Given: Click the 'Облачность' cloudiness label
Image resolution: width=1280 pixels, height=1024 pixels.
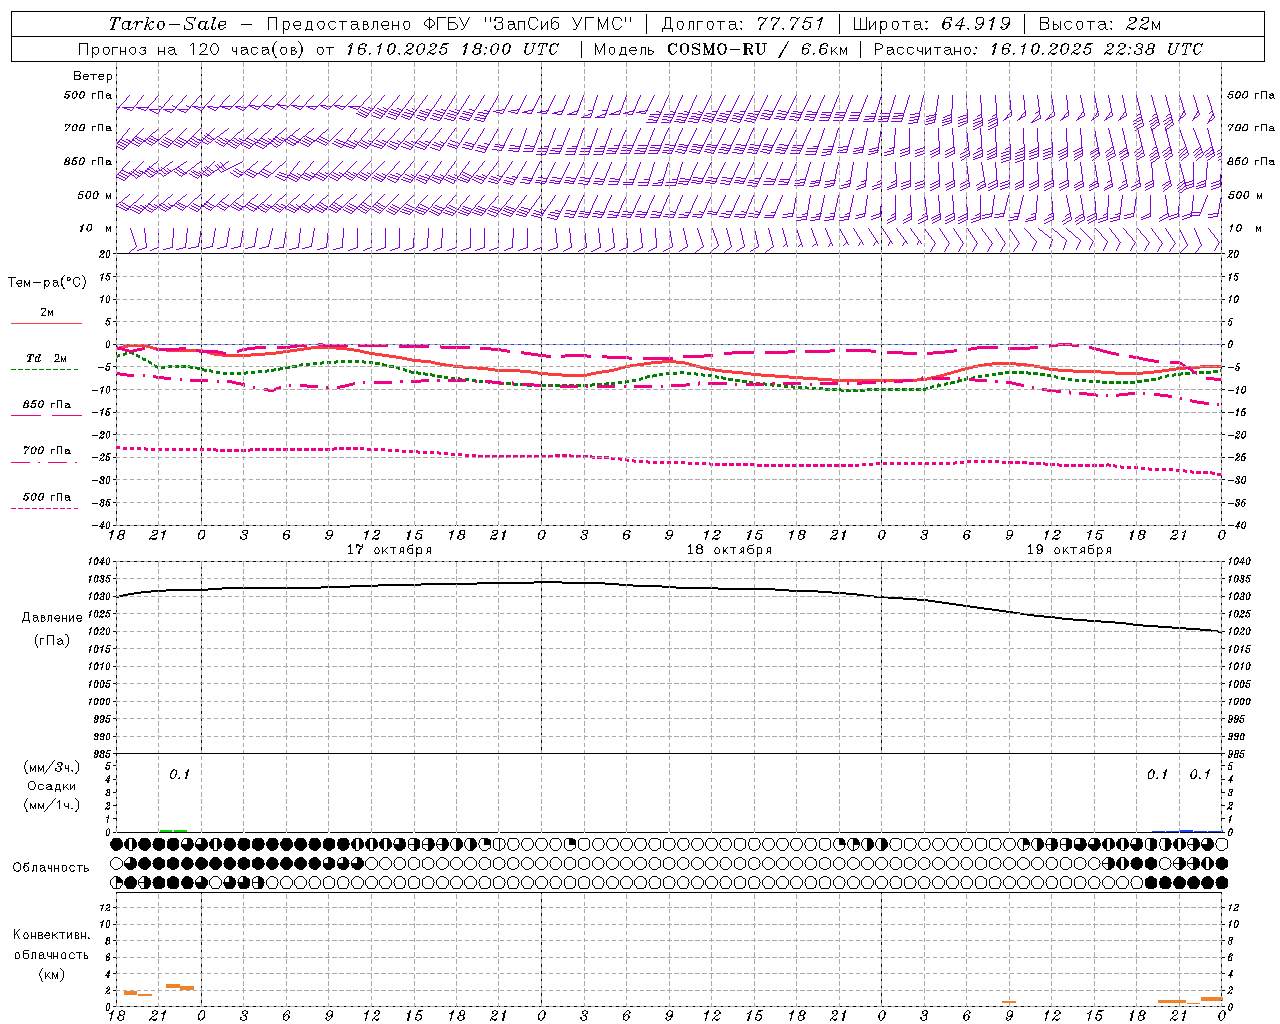Looking at the screenshot, I should click(x=51, y=867).
